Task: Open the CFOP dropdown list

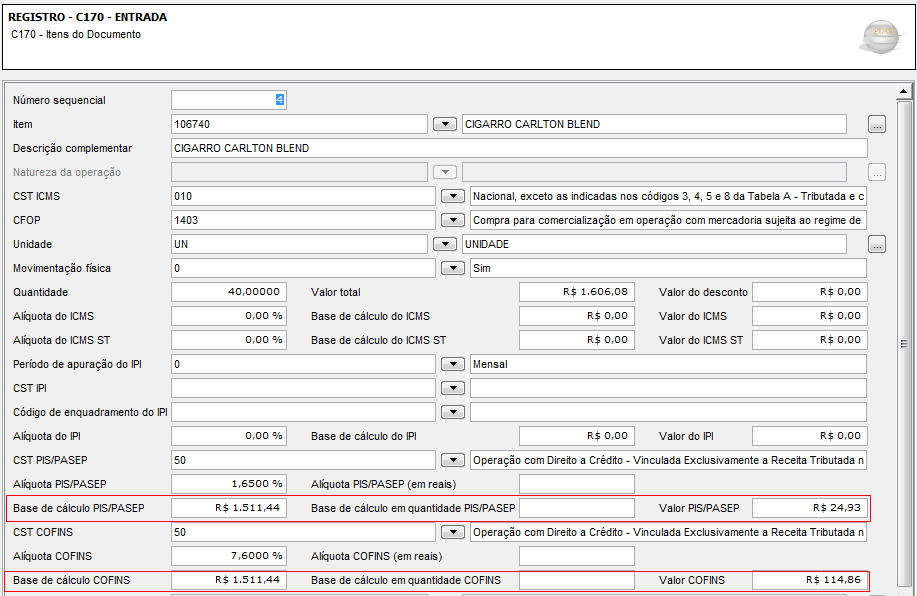Action: (x=453, y=220)
